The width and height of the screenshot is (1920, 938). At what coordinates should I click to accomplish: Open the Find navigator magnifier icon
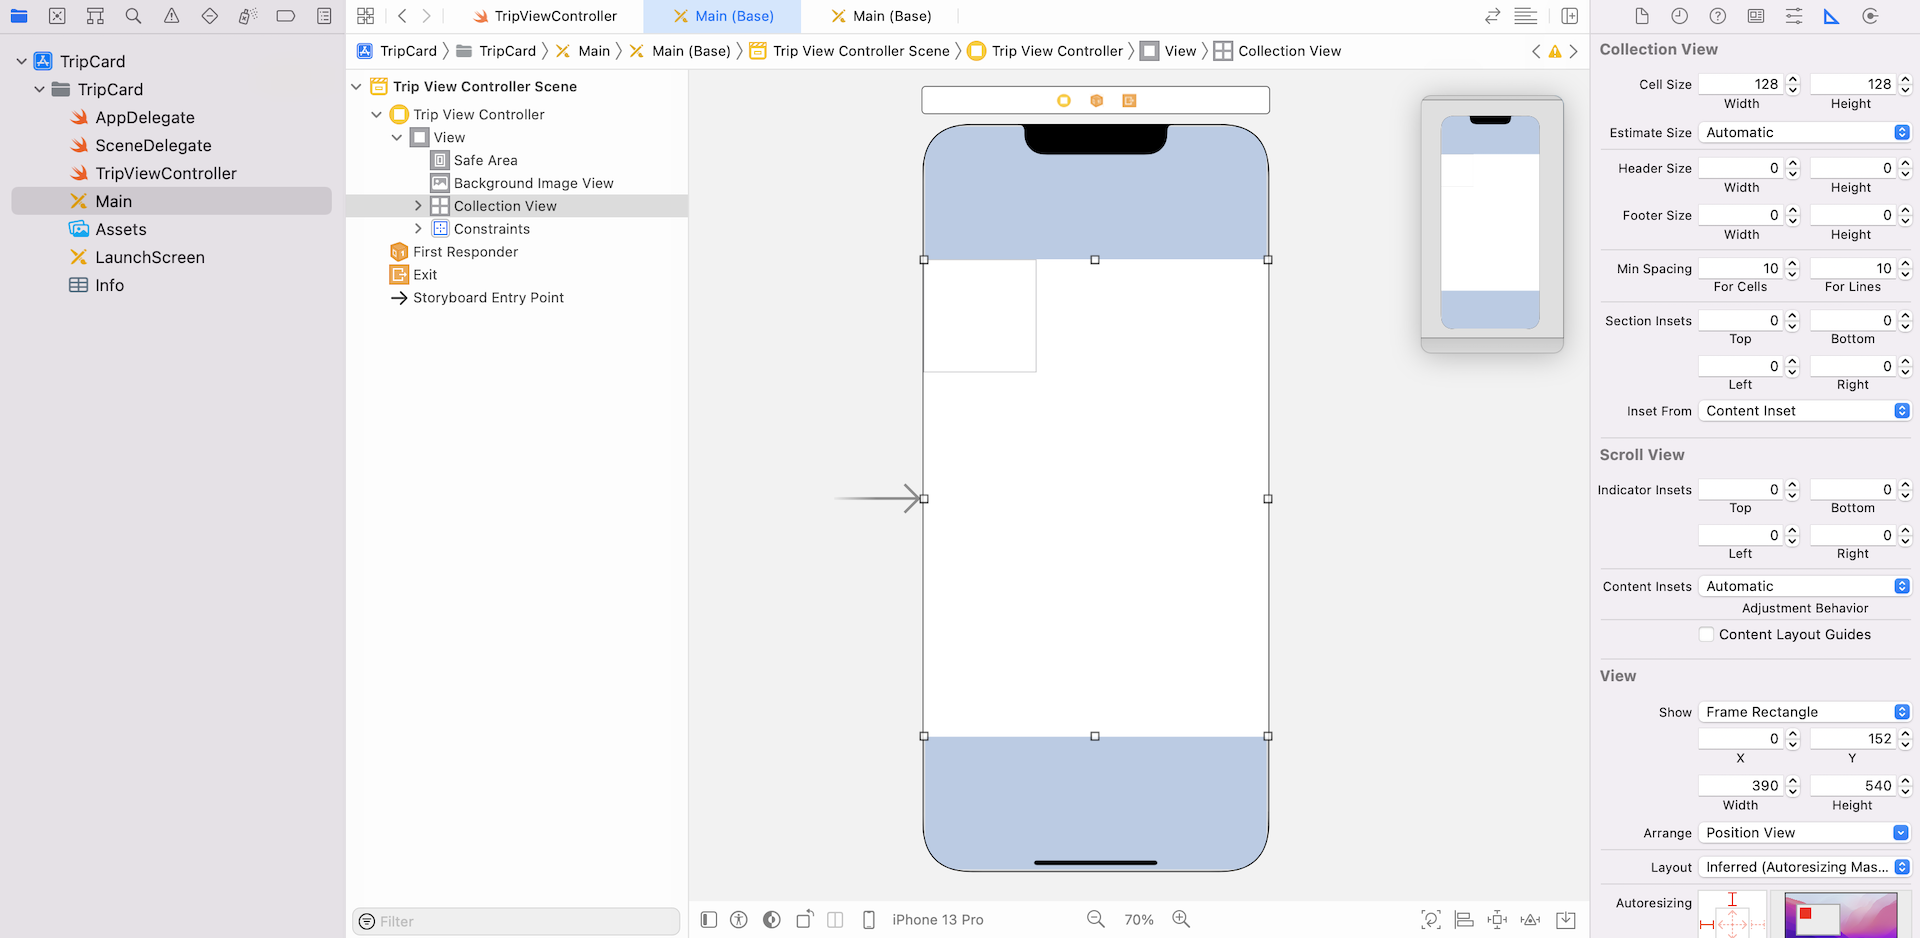[x=133, y=16]
